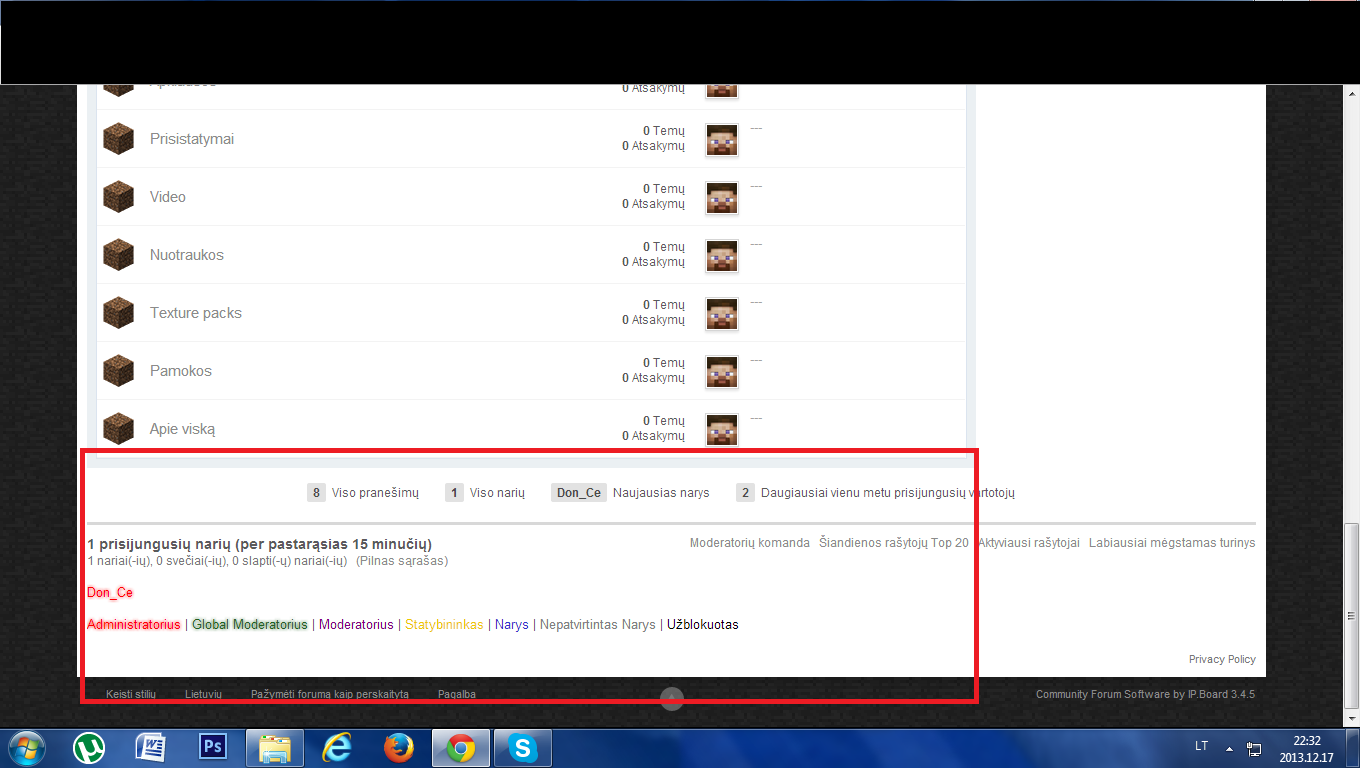This screenshot has width=1360, height=768.
Task: Open Aktyviausi rašytojai list
Action: tap(1029, 543)
